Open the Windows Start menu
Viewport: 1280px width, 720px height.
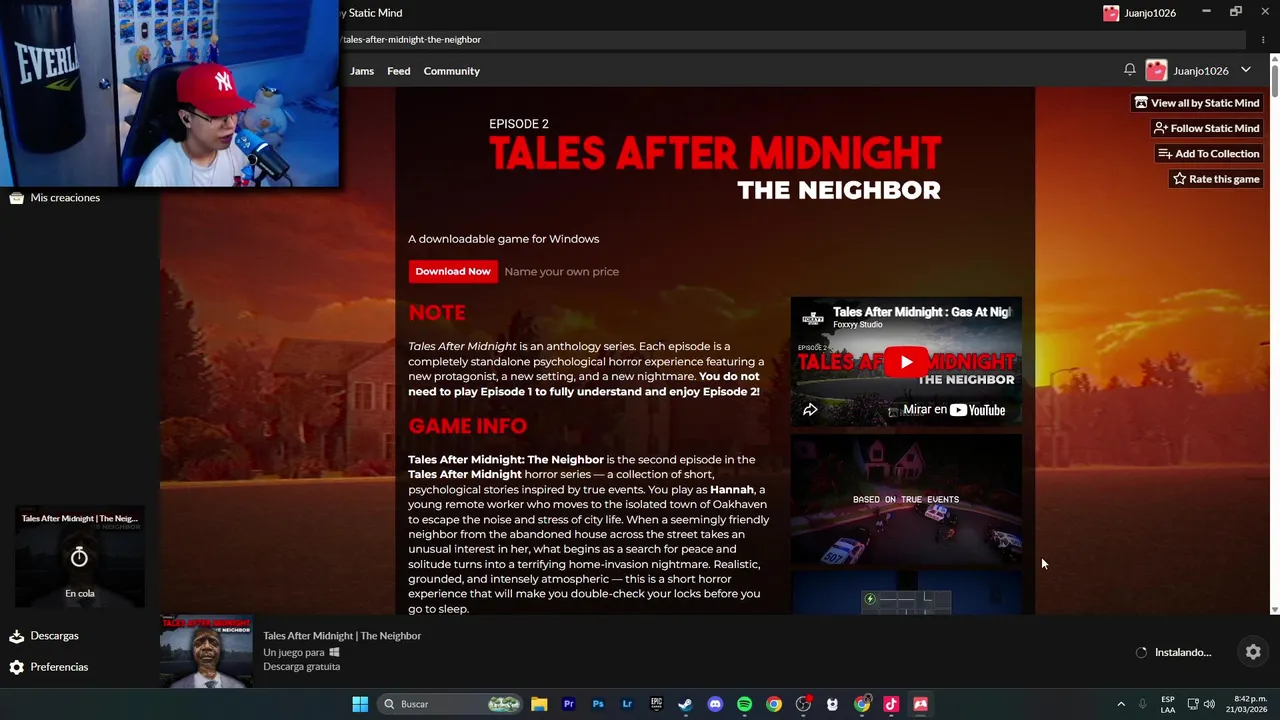coord(360,704)
